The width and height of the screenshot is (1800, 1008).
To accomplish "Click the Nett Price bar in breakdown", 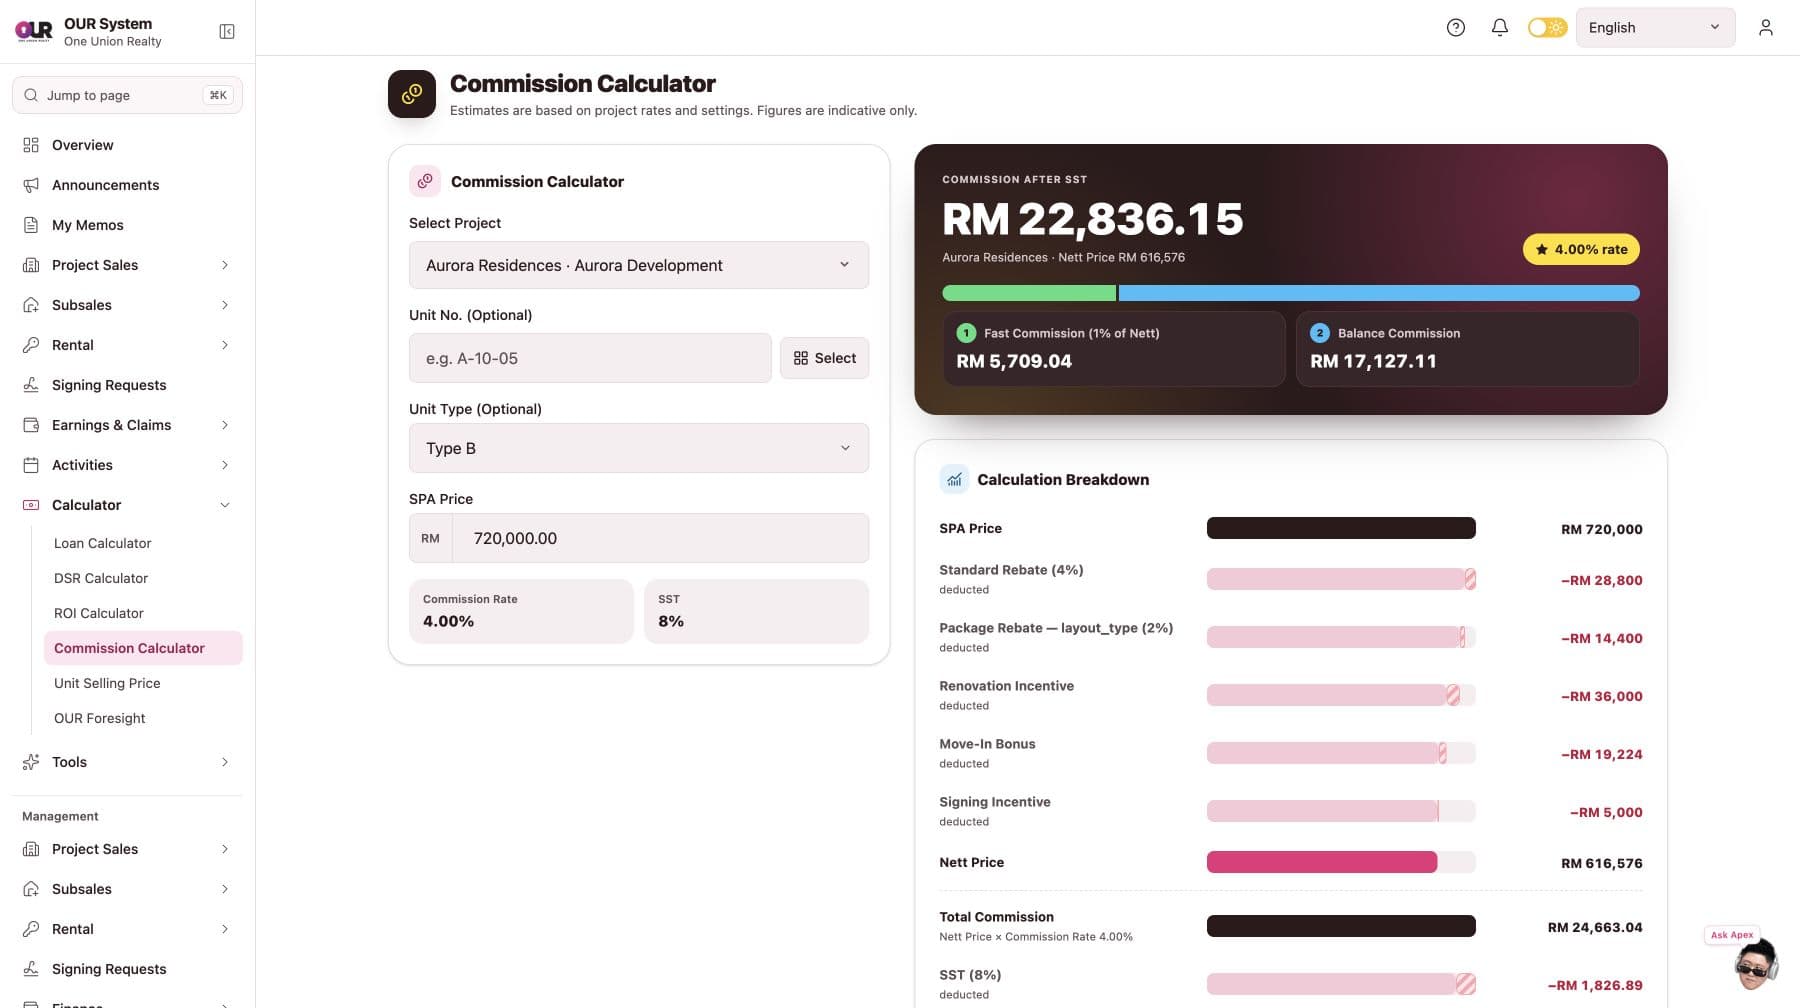I will pos(1322,862).
